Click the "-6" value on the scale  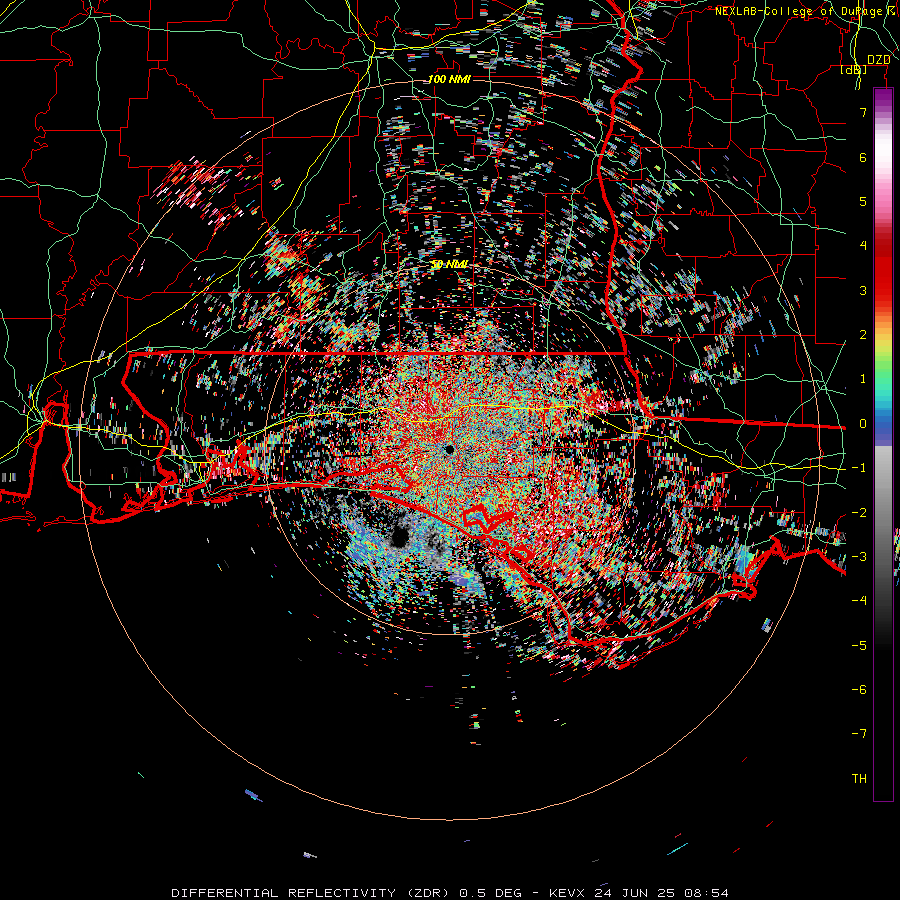(x=859, y=690)
